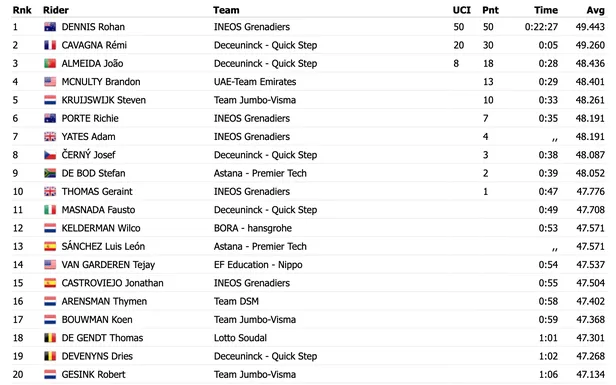Click the South African flag beside DE BOD Stefan
This screenshot has width=616, height=385.
pyautogui.click(x=50, y=173)
